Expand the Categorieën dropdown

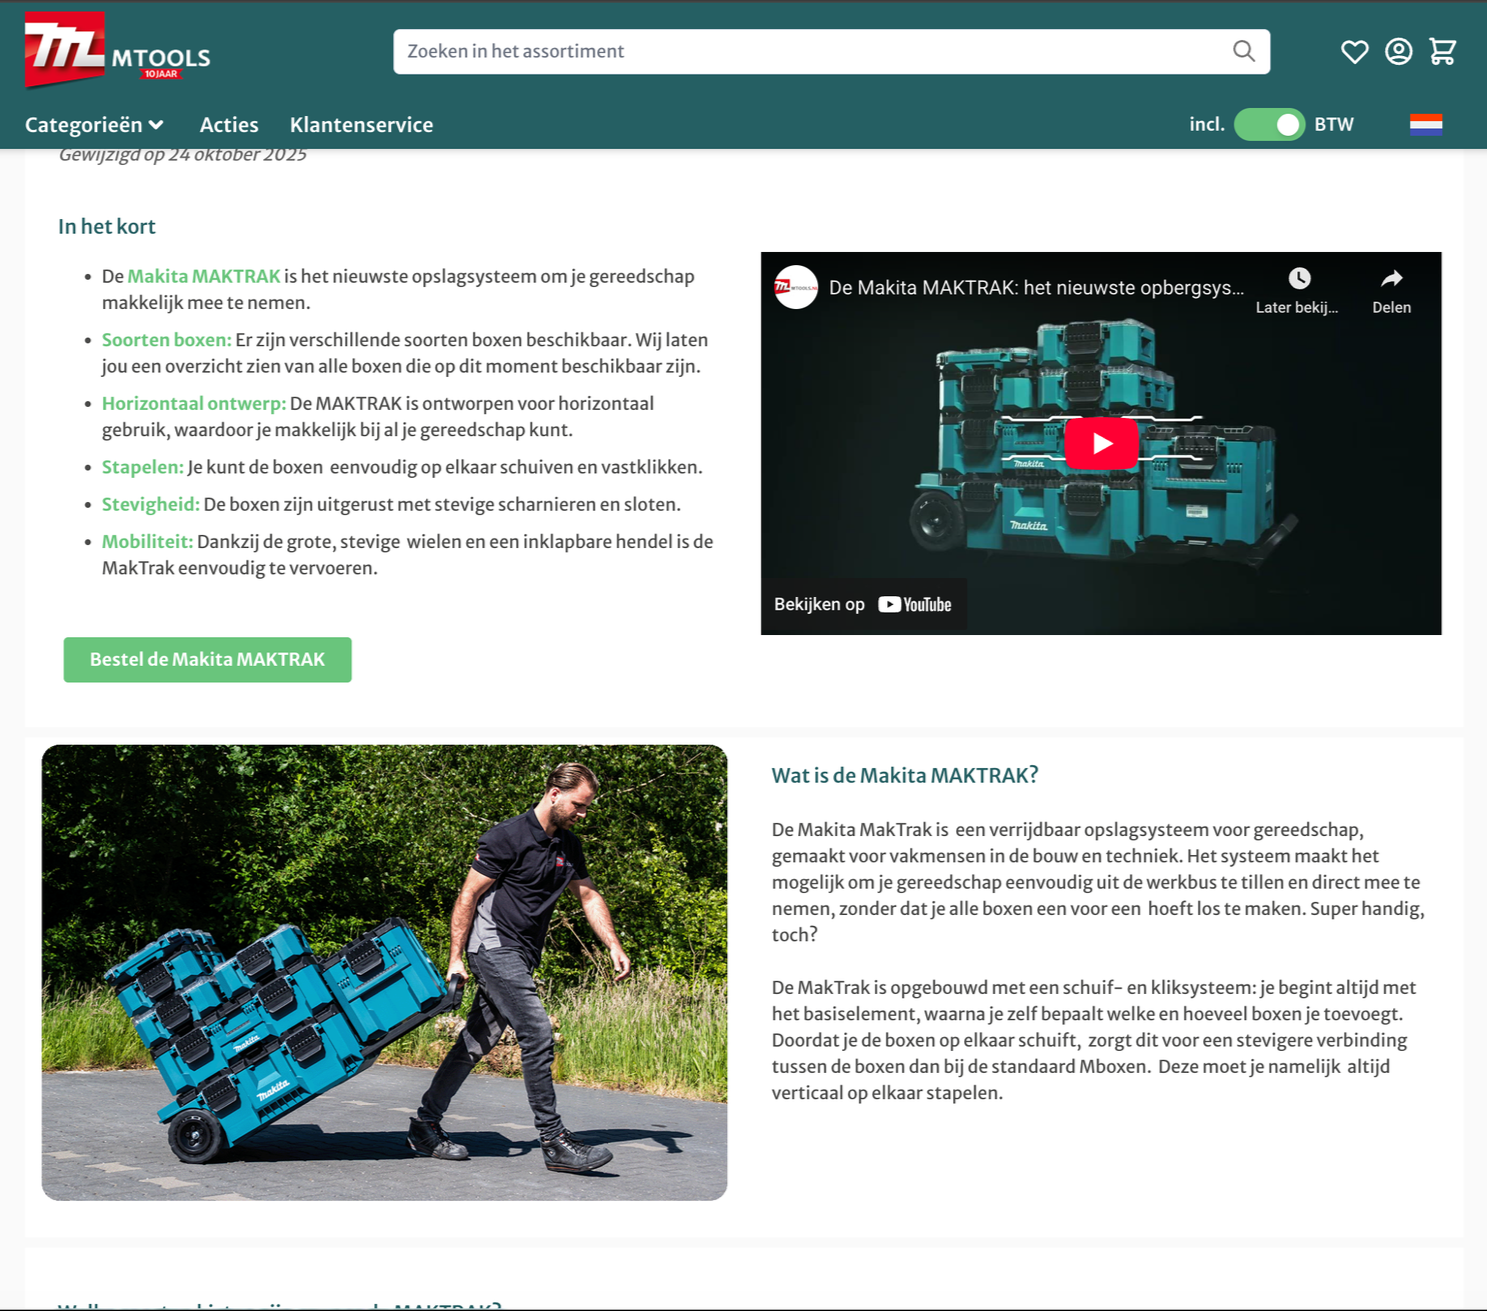pyautogui.click(x=94, y=125)
